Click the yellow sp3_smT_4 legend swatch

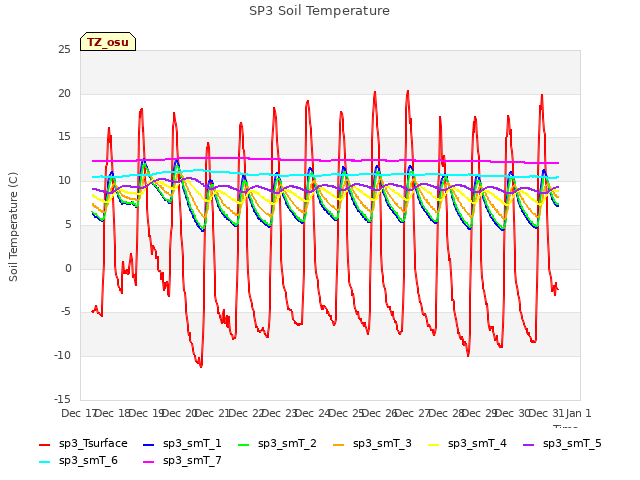click(433, 444)
